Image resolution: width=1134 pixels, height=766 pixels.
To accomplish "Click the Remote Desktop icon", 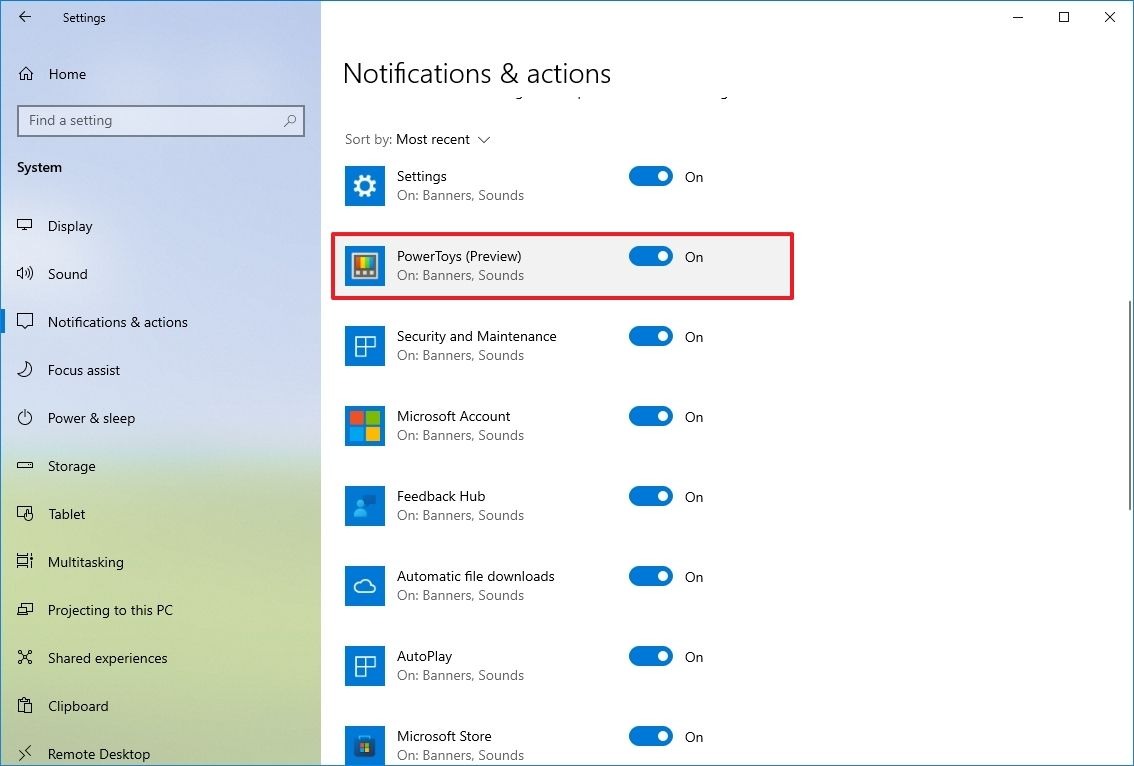I will coord(25,754).
